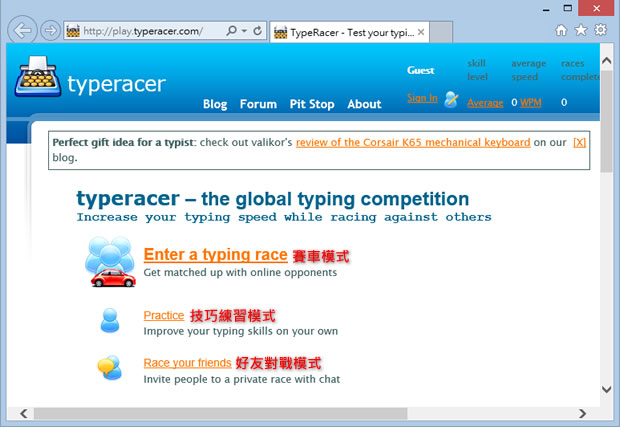Open the Forum menu item
Viewport: 620px width, 428px height.
click(x=258, y=104)
